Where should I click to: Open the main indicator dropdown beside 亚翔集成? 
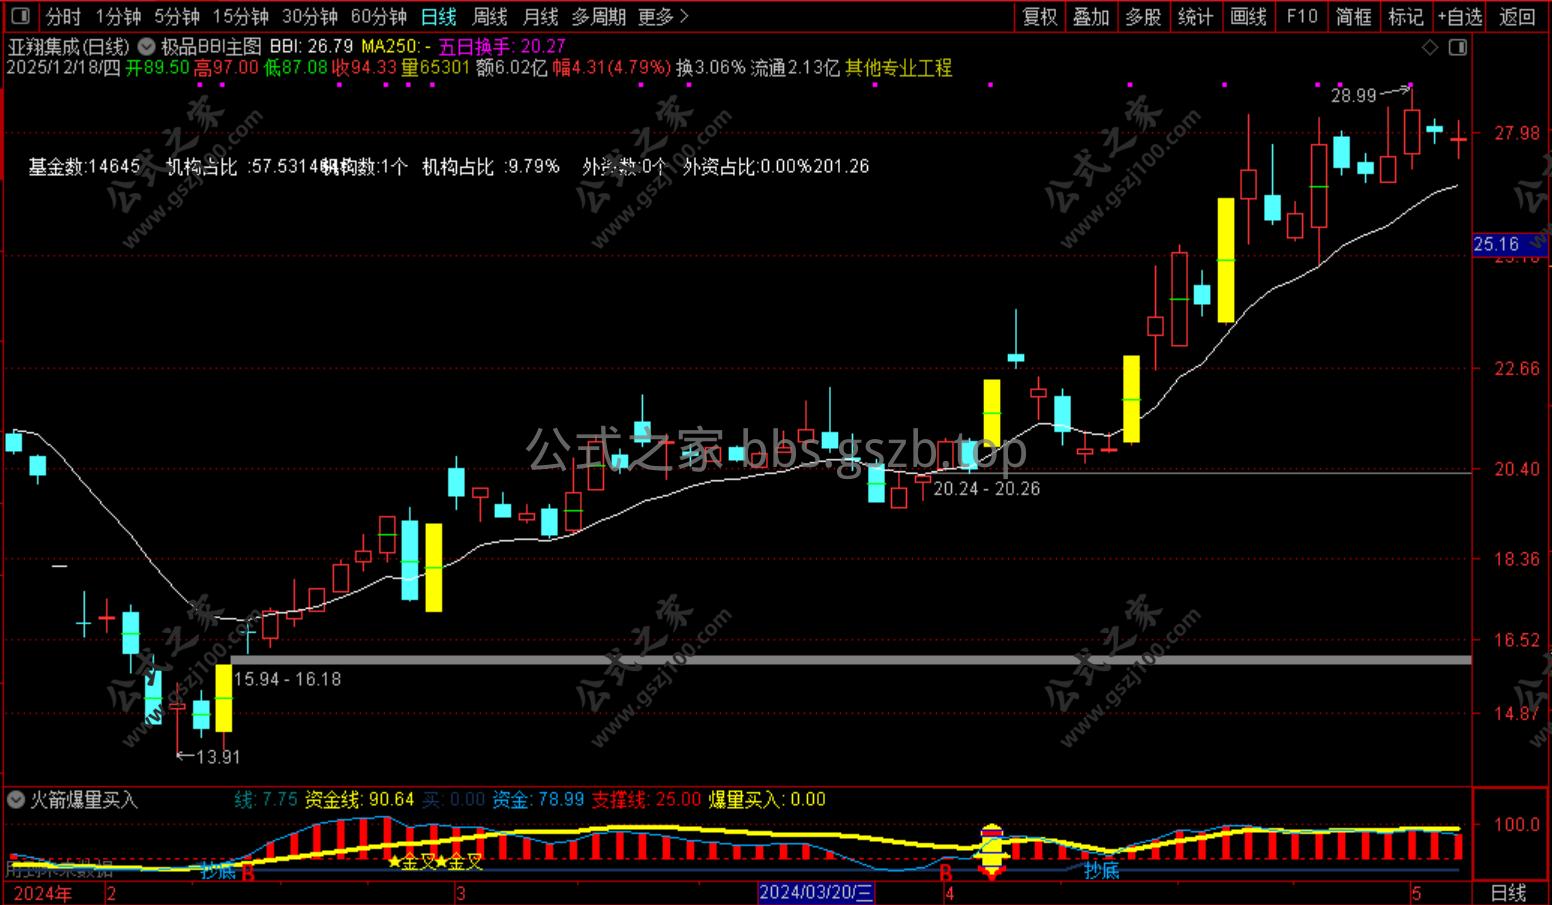146,46
